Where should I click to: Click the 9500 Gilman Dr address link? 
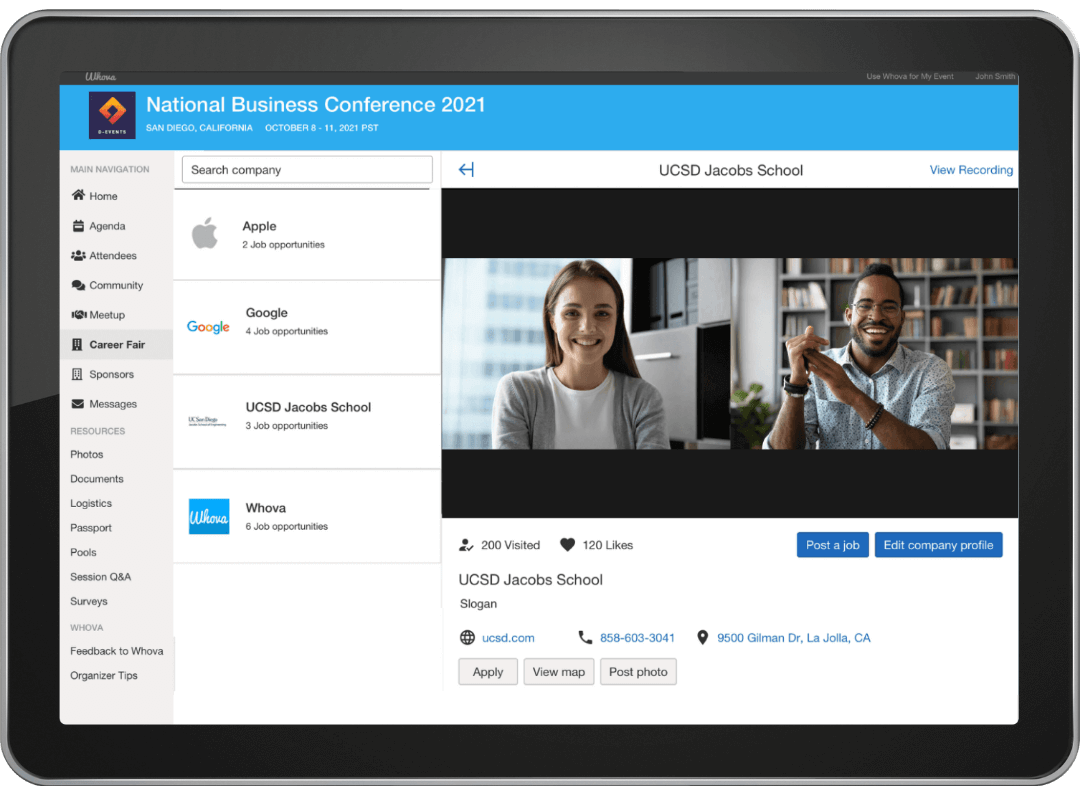tap(793, 638)
